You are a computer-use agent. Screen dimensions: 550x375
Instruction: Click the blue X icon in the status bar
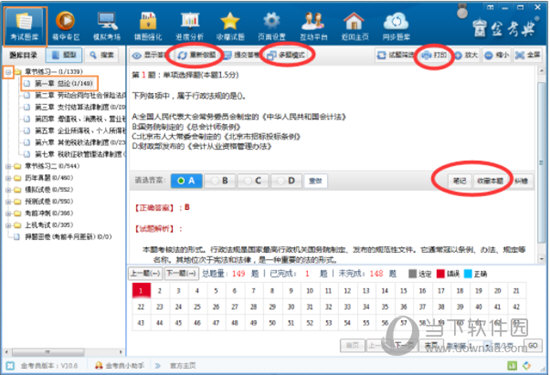point(10,366)
